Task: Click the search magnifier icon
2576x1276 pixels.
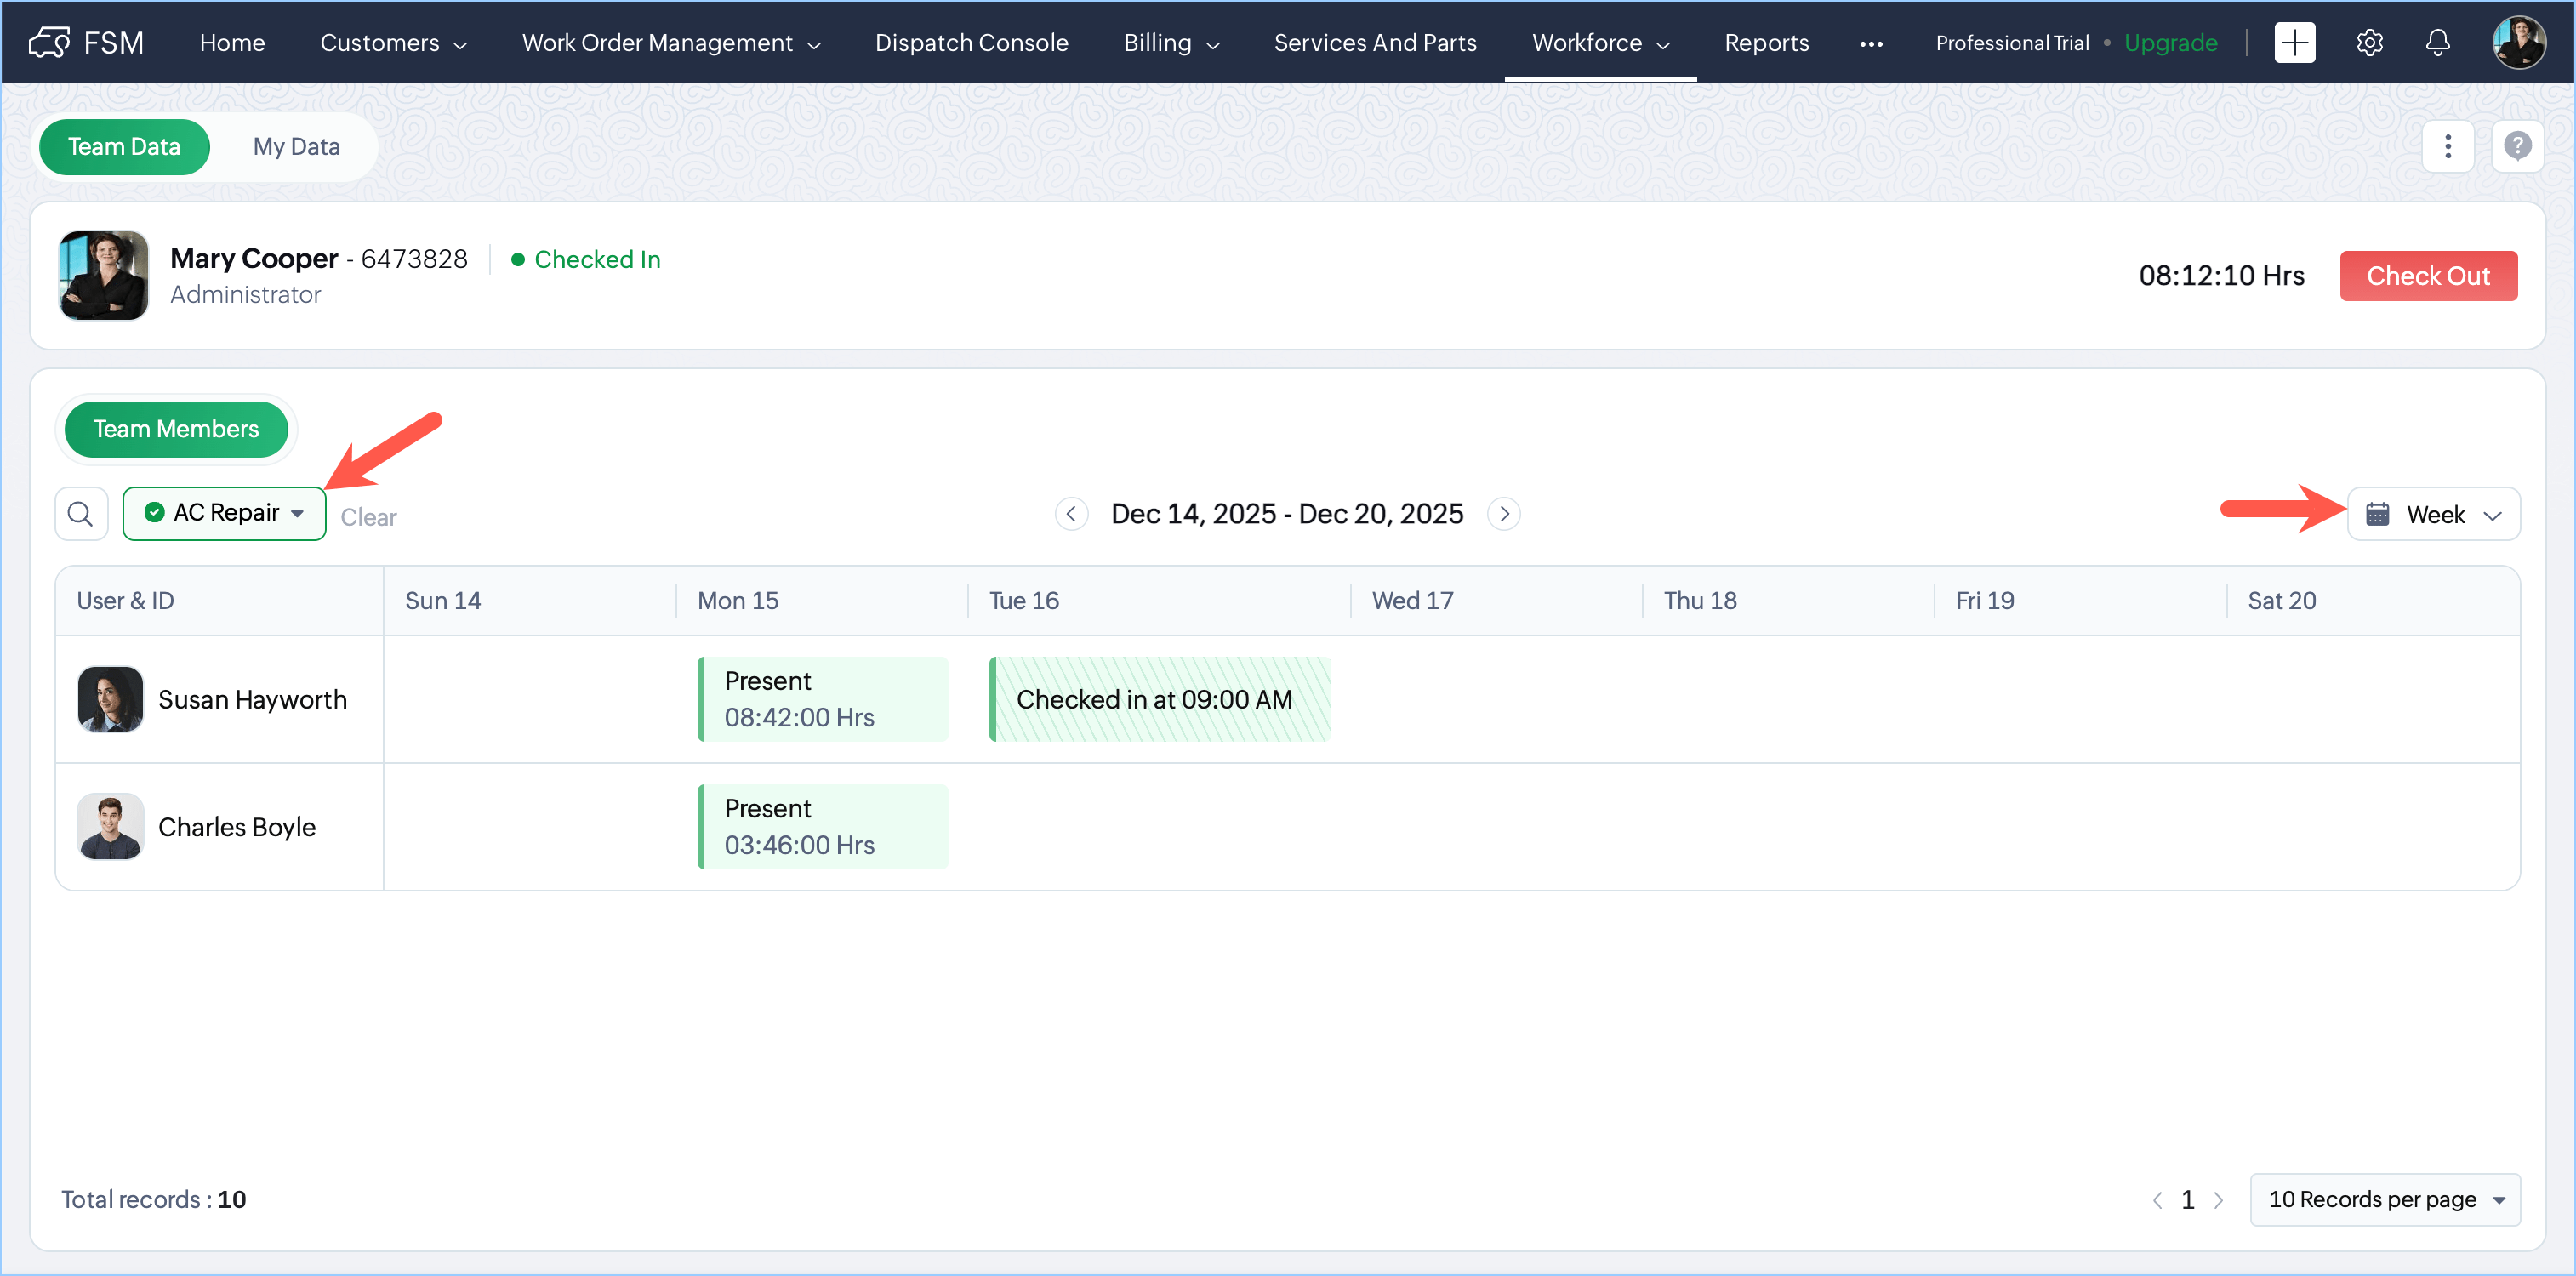Action: (x=80, y=514)
